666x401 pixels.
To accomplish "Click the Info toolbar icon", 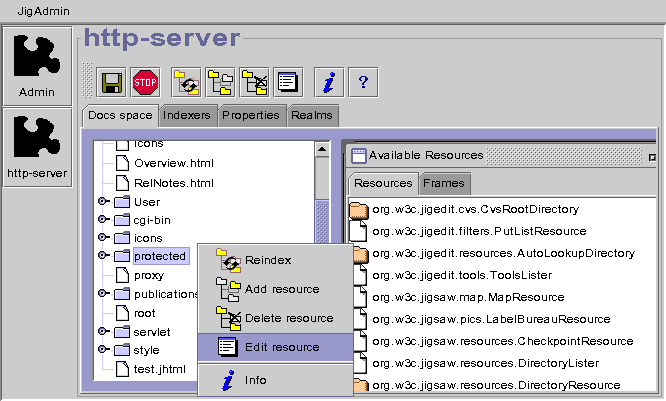I will 329,82.
